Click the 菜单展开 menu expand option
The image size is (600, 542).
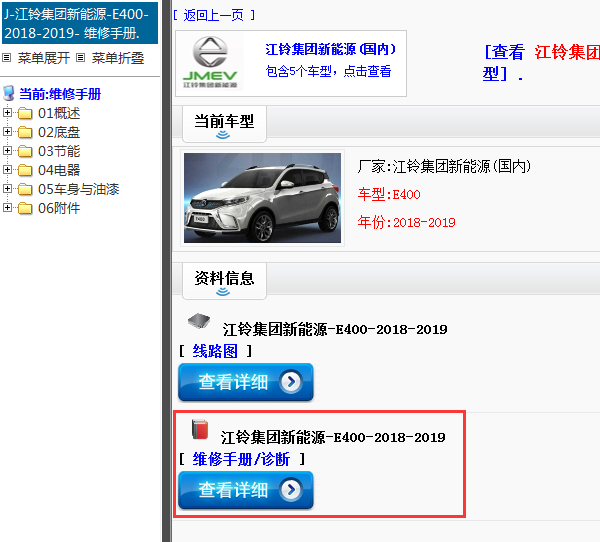tap(44, 58)
